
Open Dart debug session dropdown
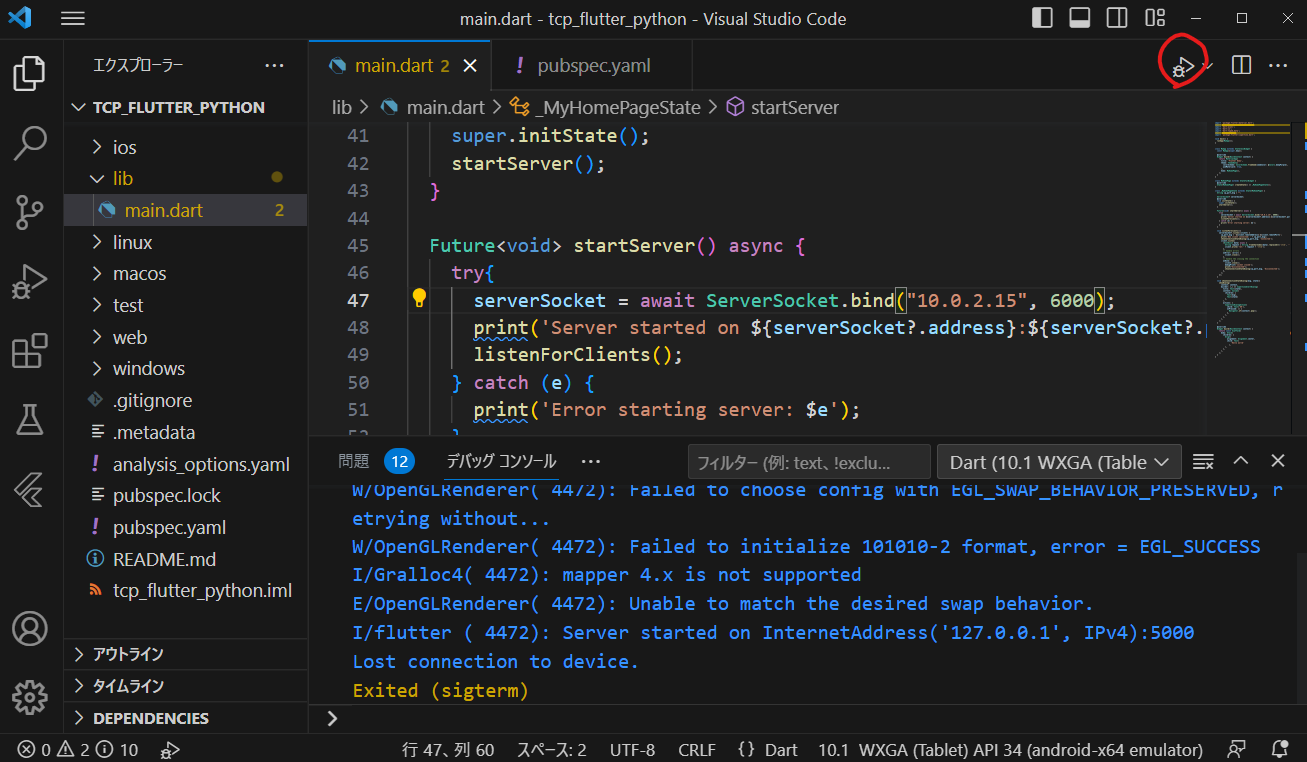pos(1059,461)
